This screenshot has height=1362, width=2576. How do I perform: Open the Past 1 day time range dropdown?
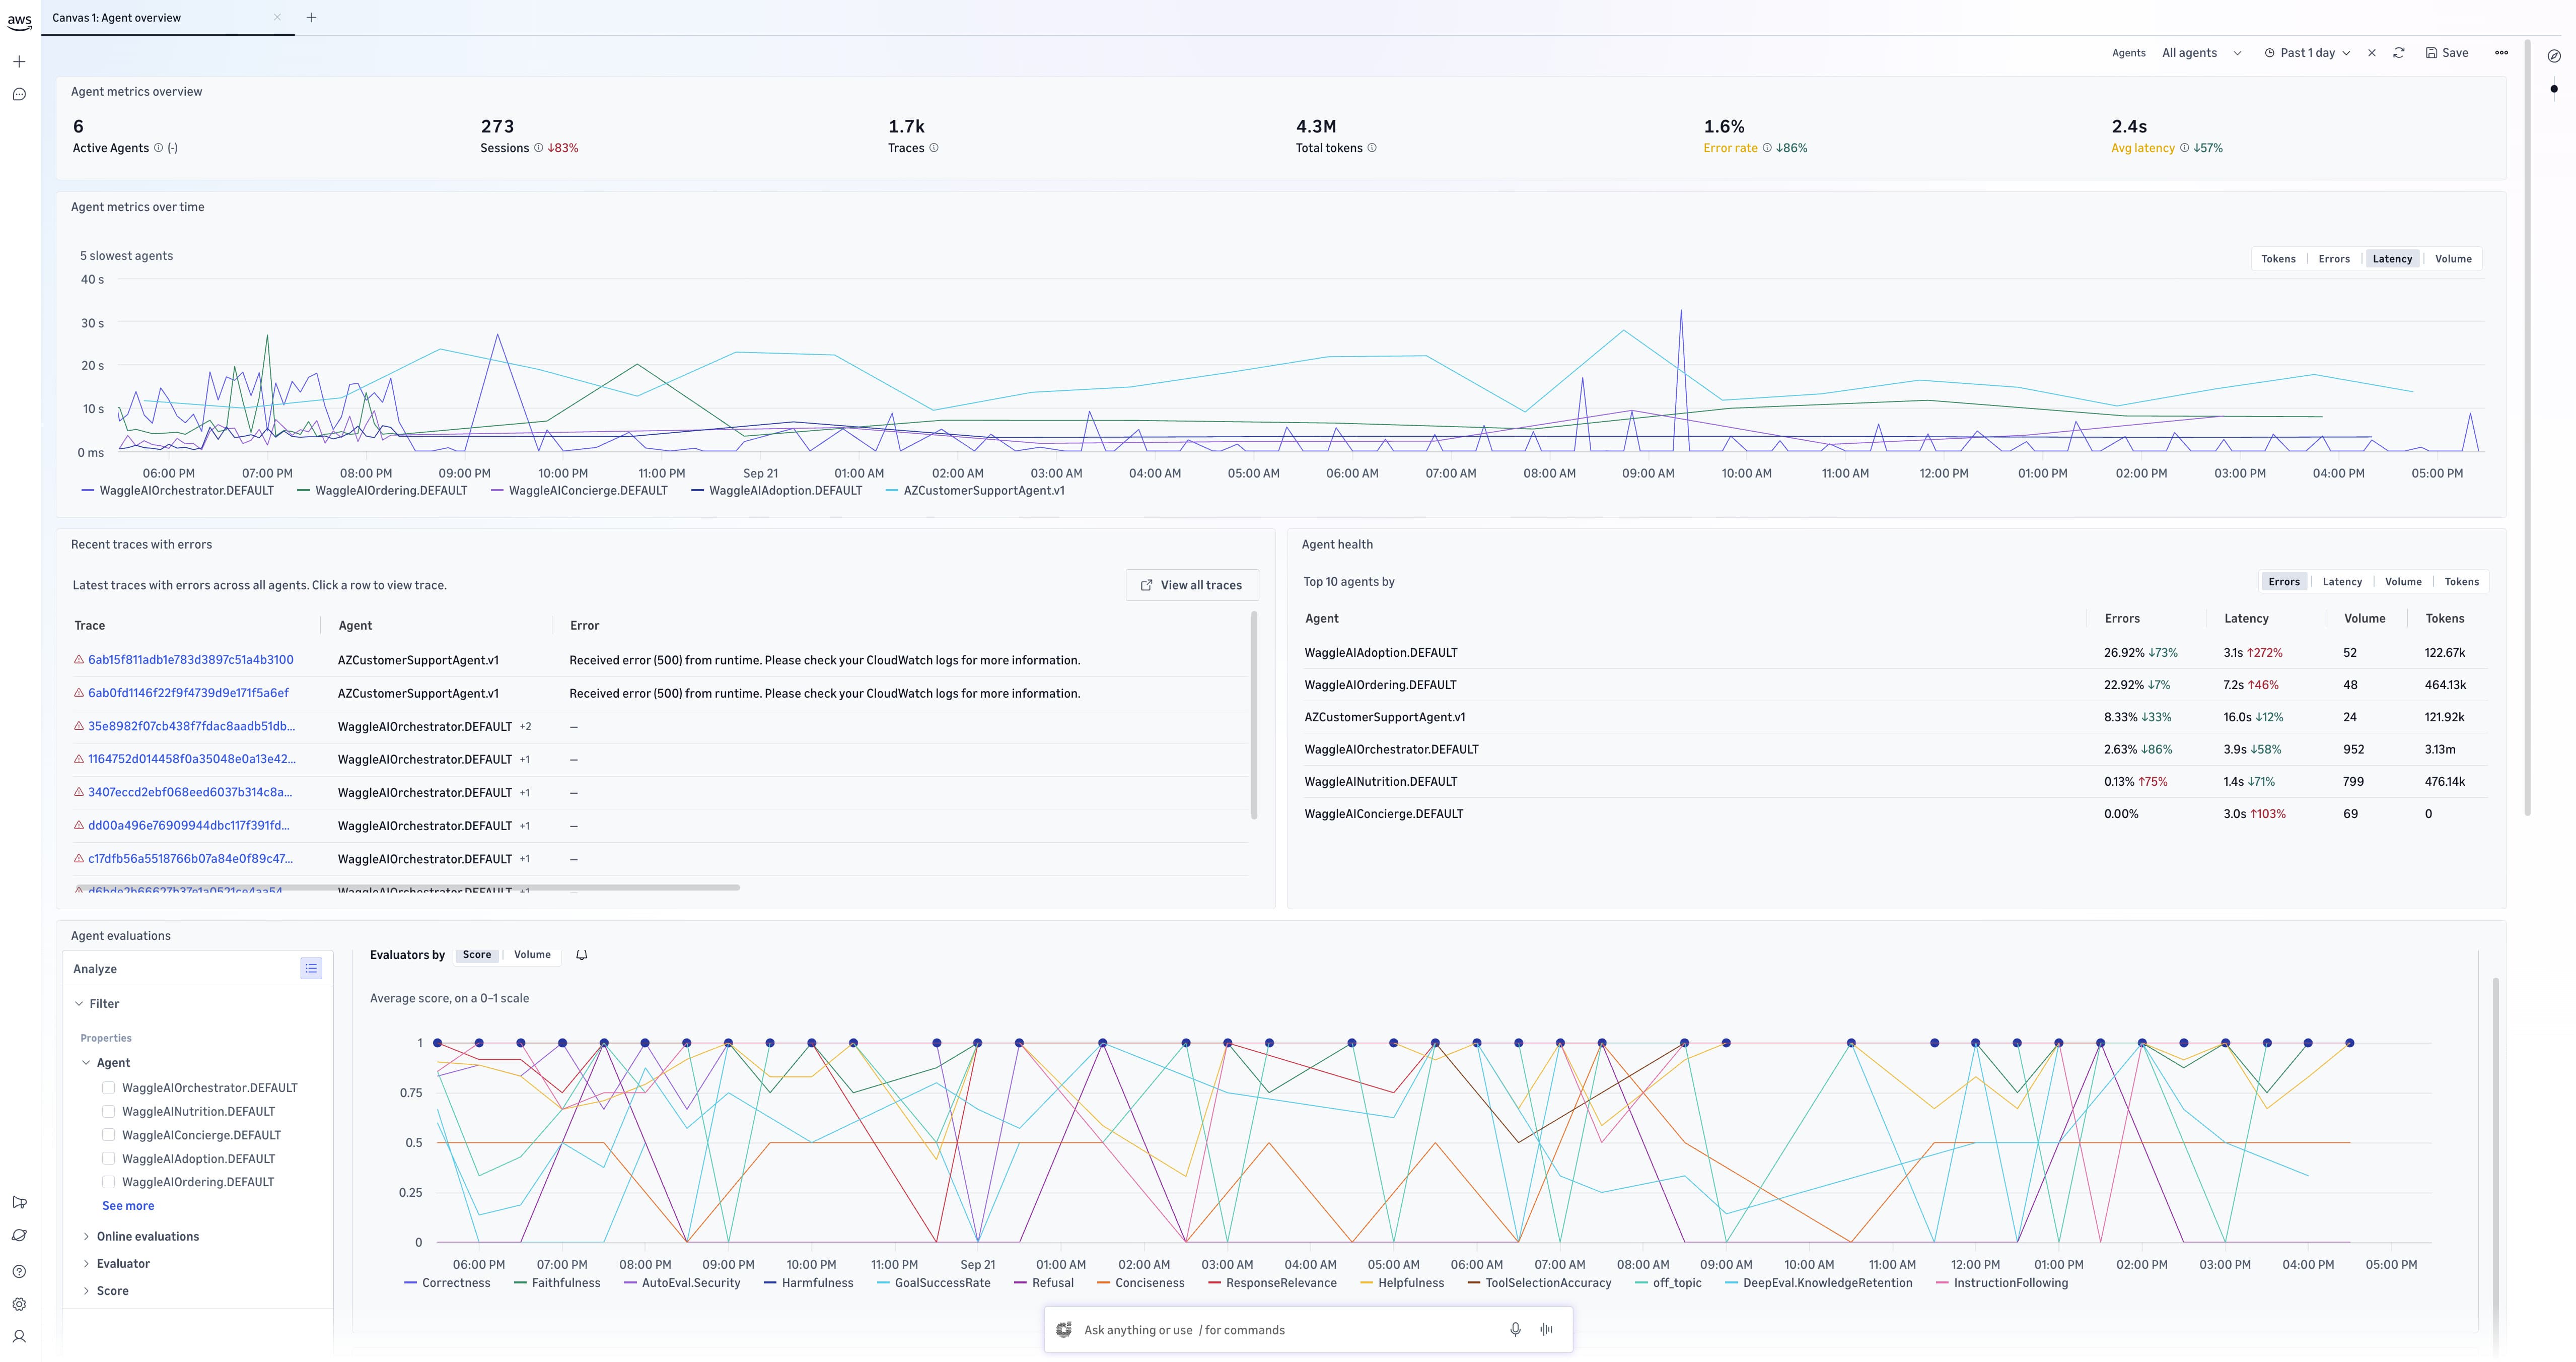pos(2308,53)
